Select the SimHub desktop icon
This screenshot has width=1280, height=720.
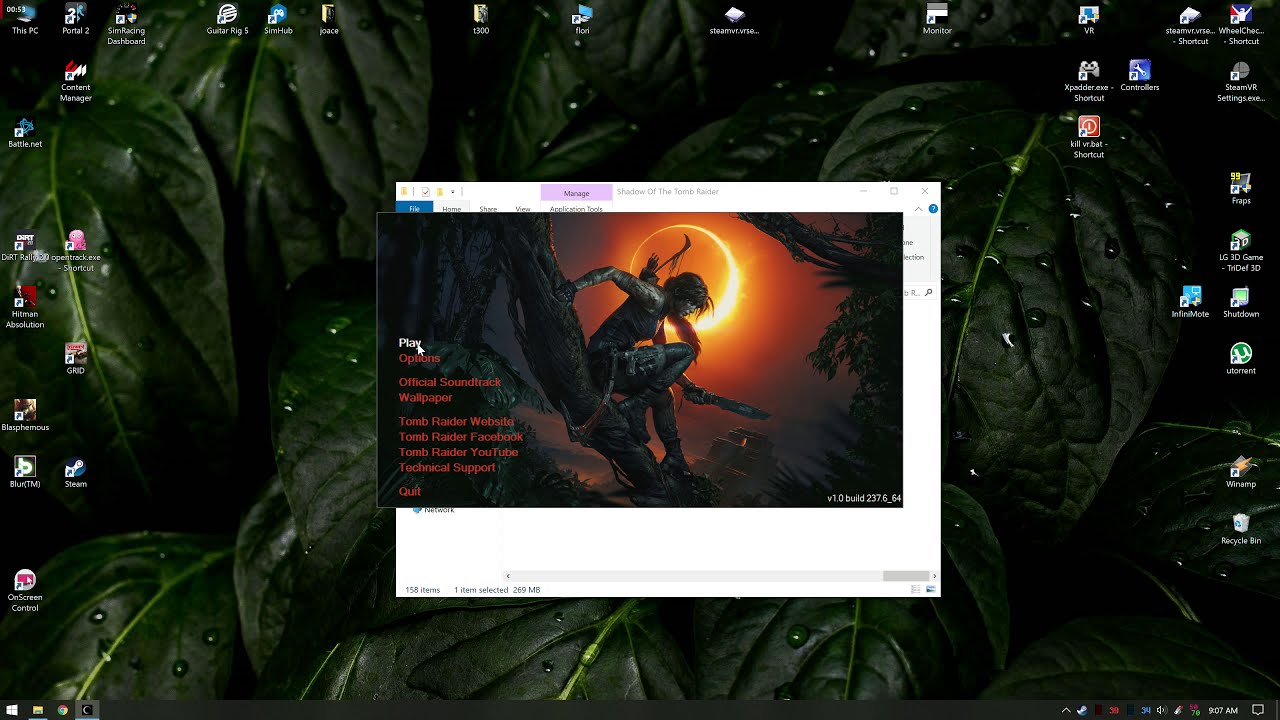coord(278,20)
